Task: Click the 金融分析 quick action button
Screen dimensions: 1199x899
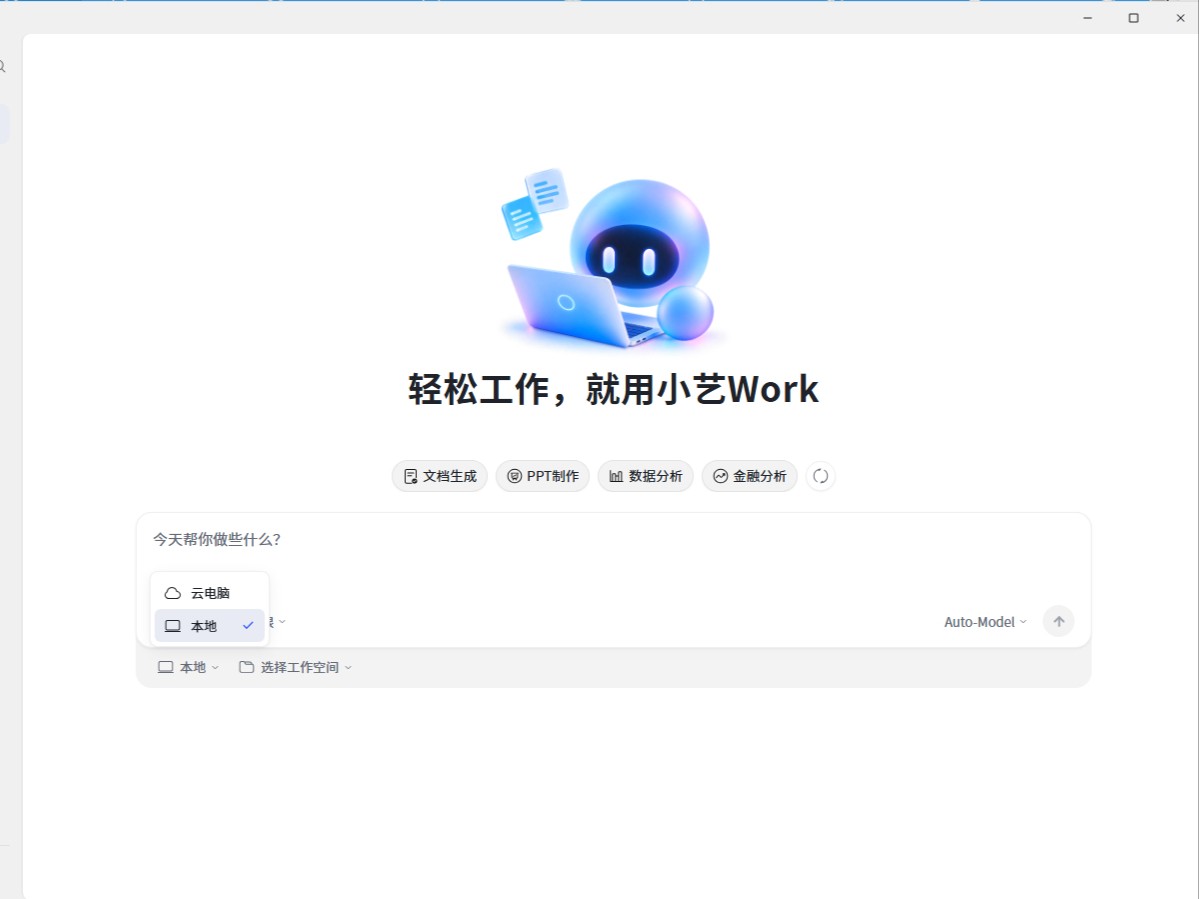Action: click(749, 476)
